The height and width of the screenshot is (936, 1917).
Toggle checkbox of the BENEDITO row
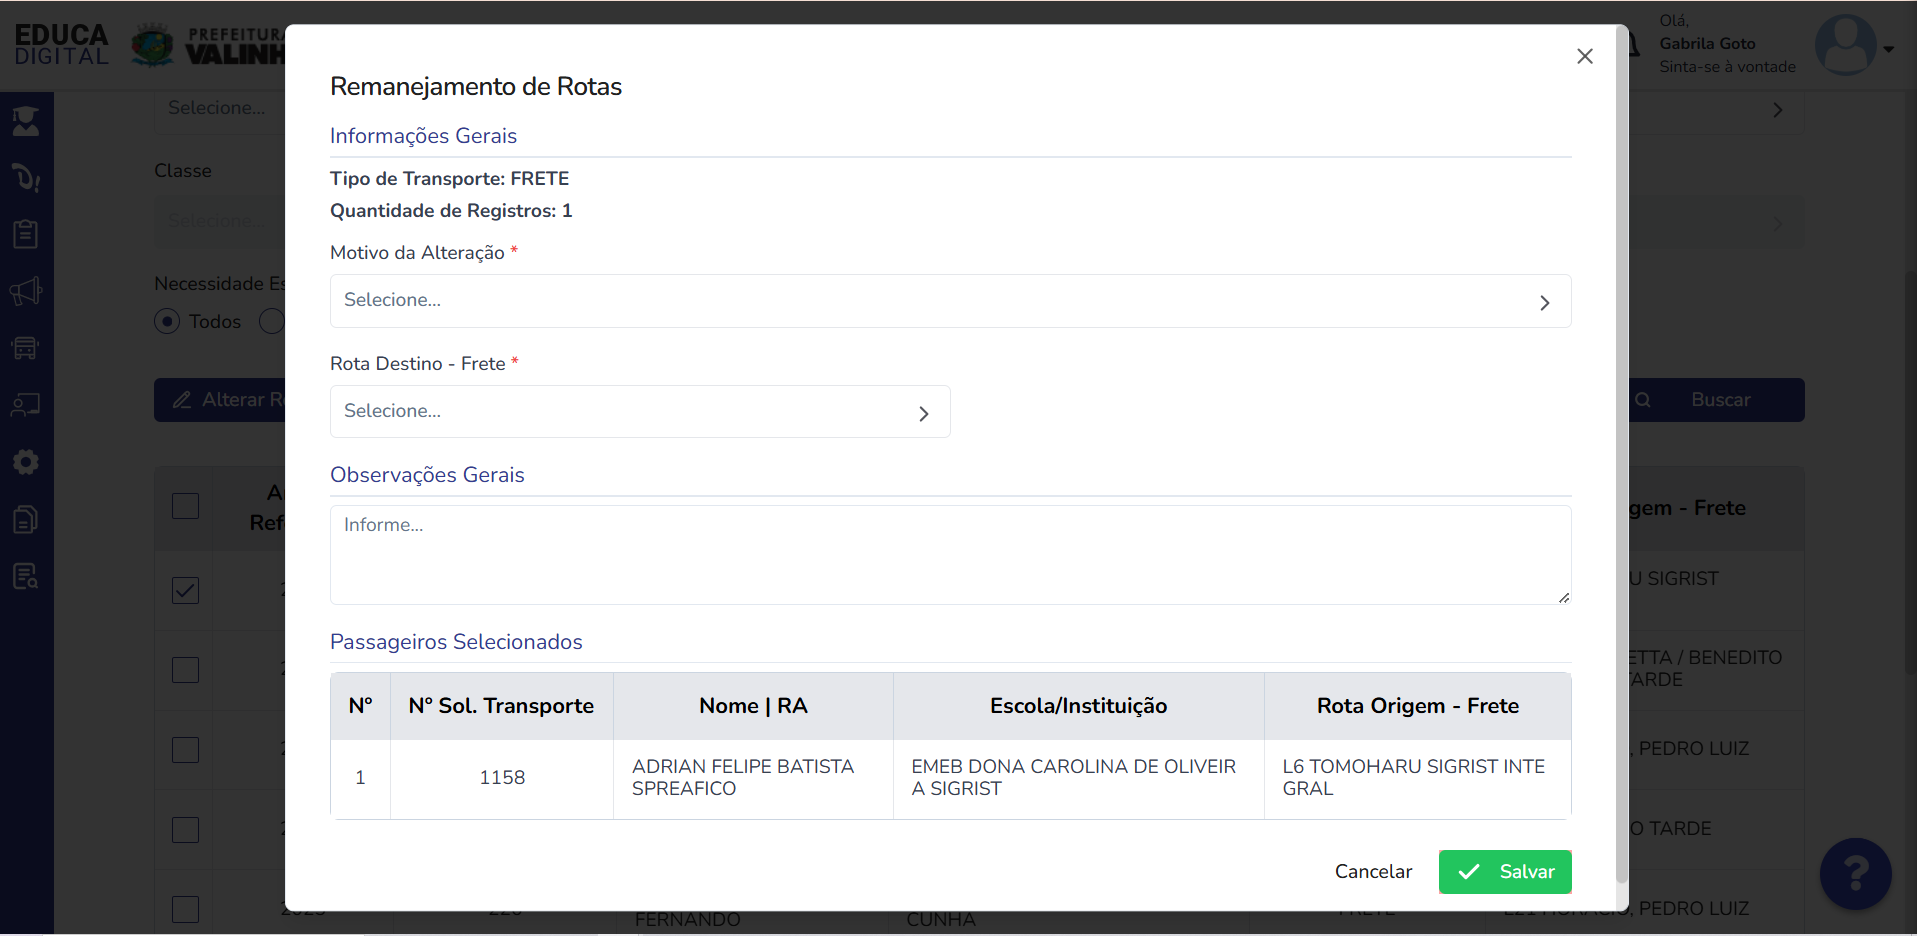click(x=185, y=670)
